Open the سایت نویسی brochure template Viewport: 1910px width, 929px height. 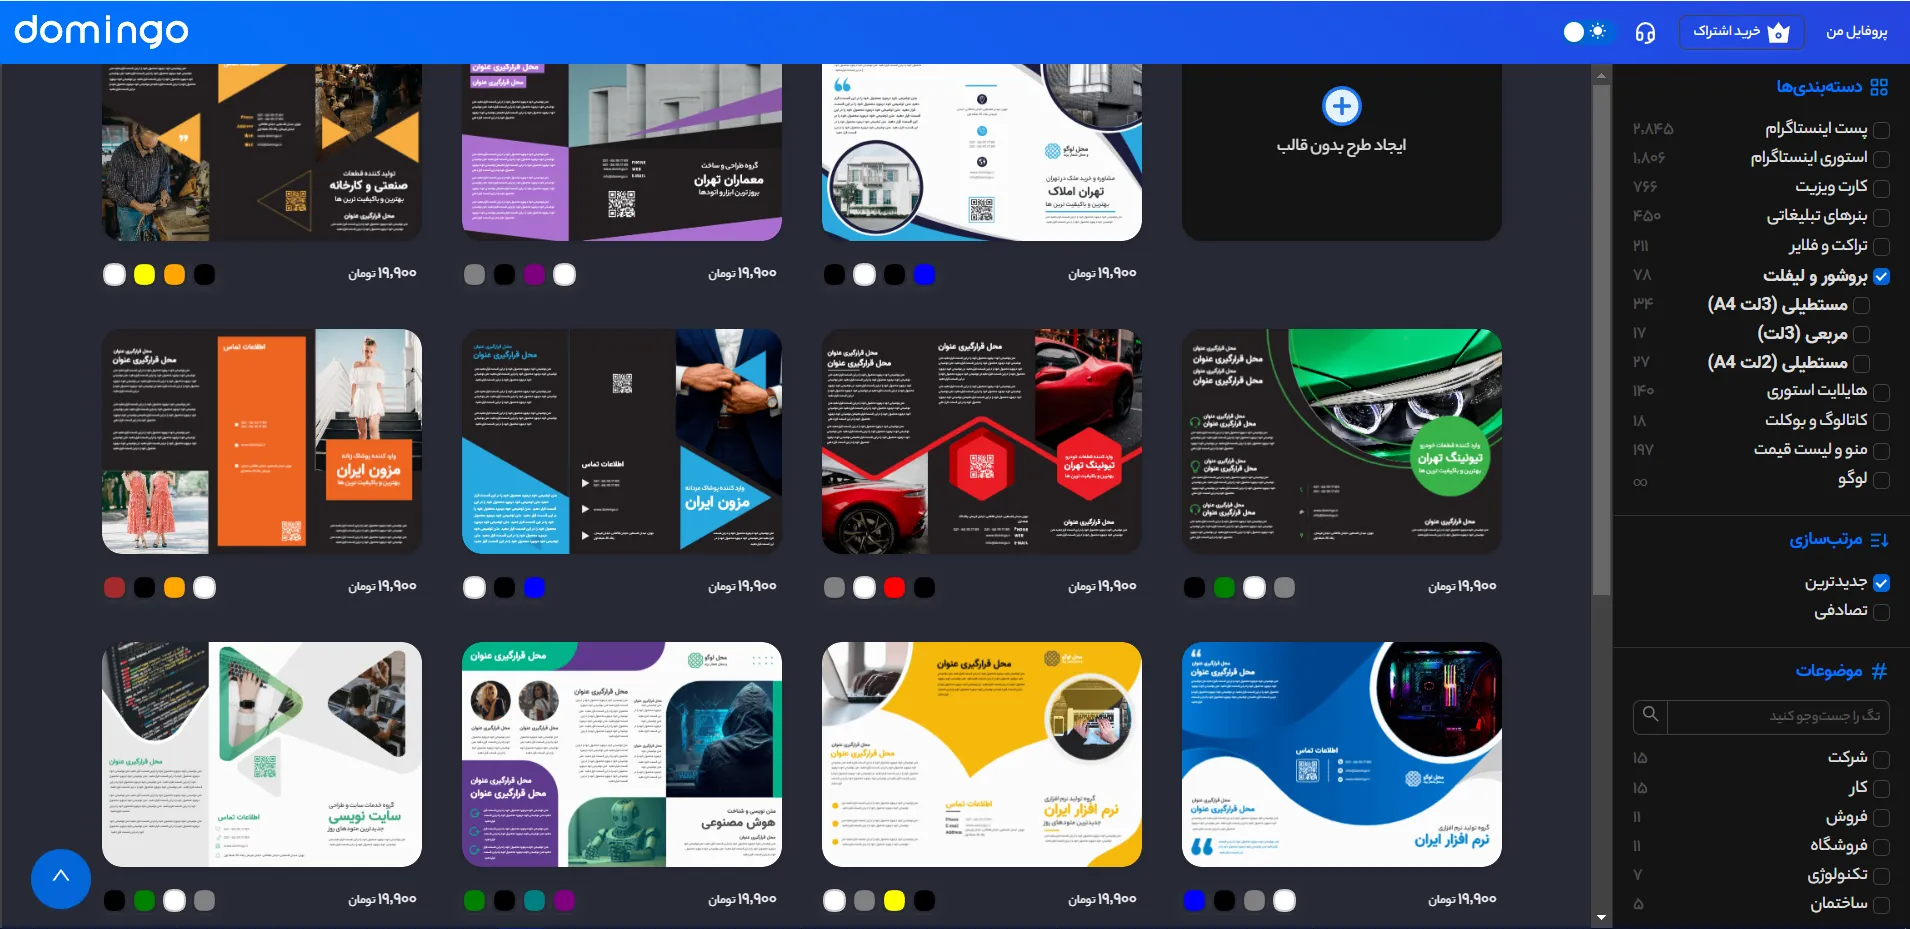pos(262,754)
